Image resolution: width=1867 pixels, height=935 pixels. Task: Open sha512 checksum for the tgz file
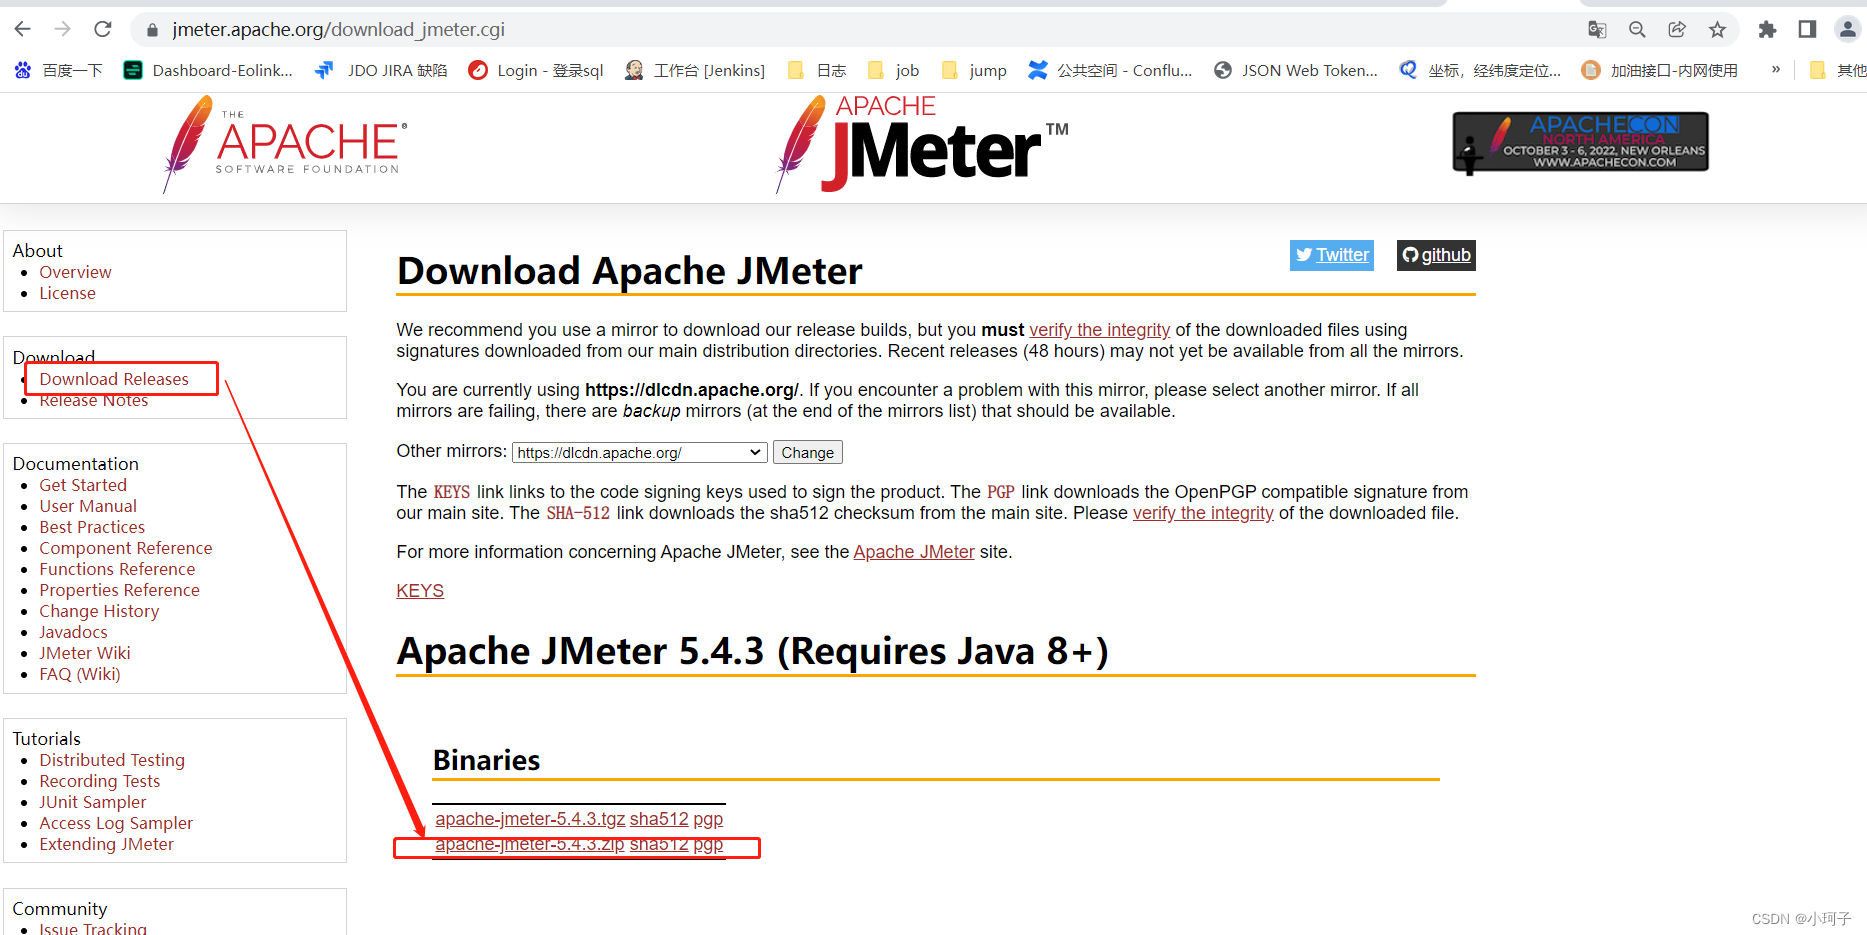[x=659, y=819]
